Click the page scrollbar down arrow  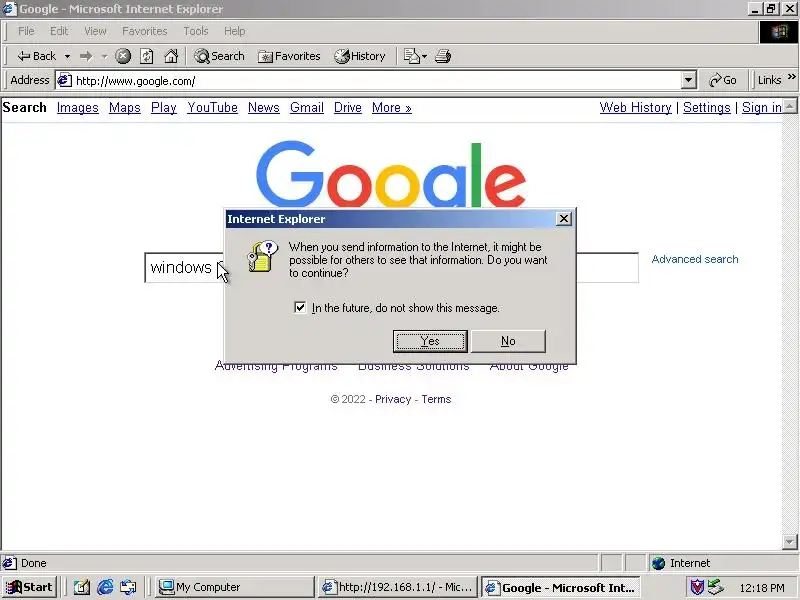790,542
